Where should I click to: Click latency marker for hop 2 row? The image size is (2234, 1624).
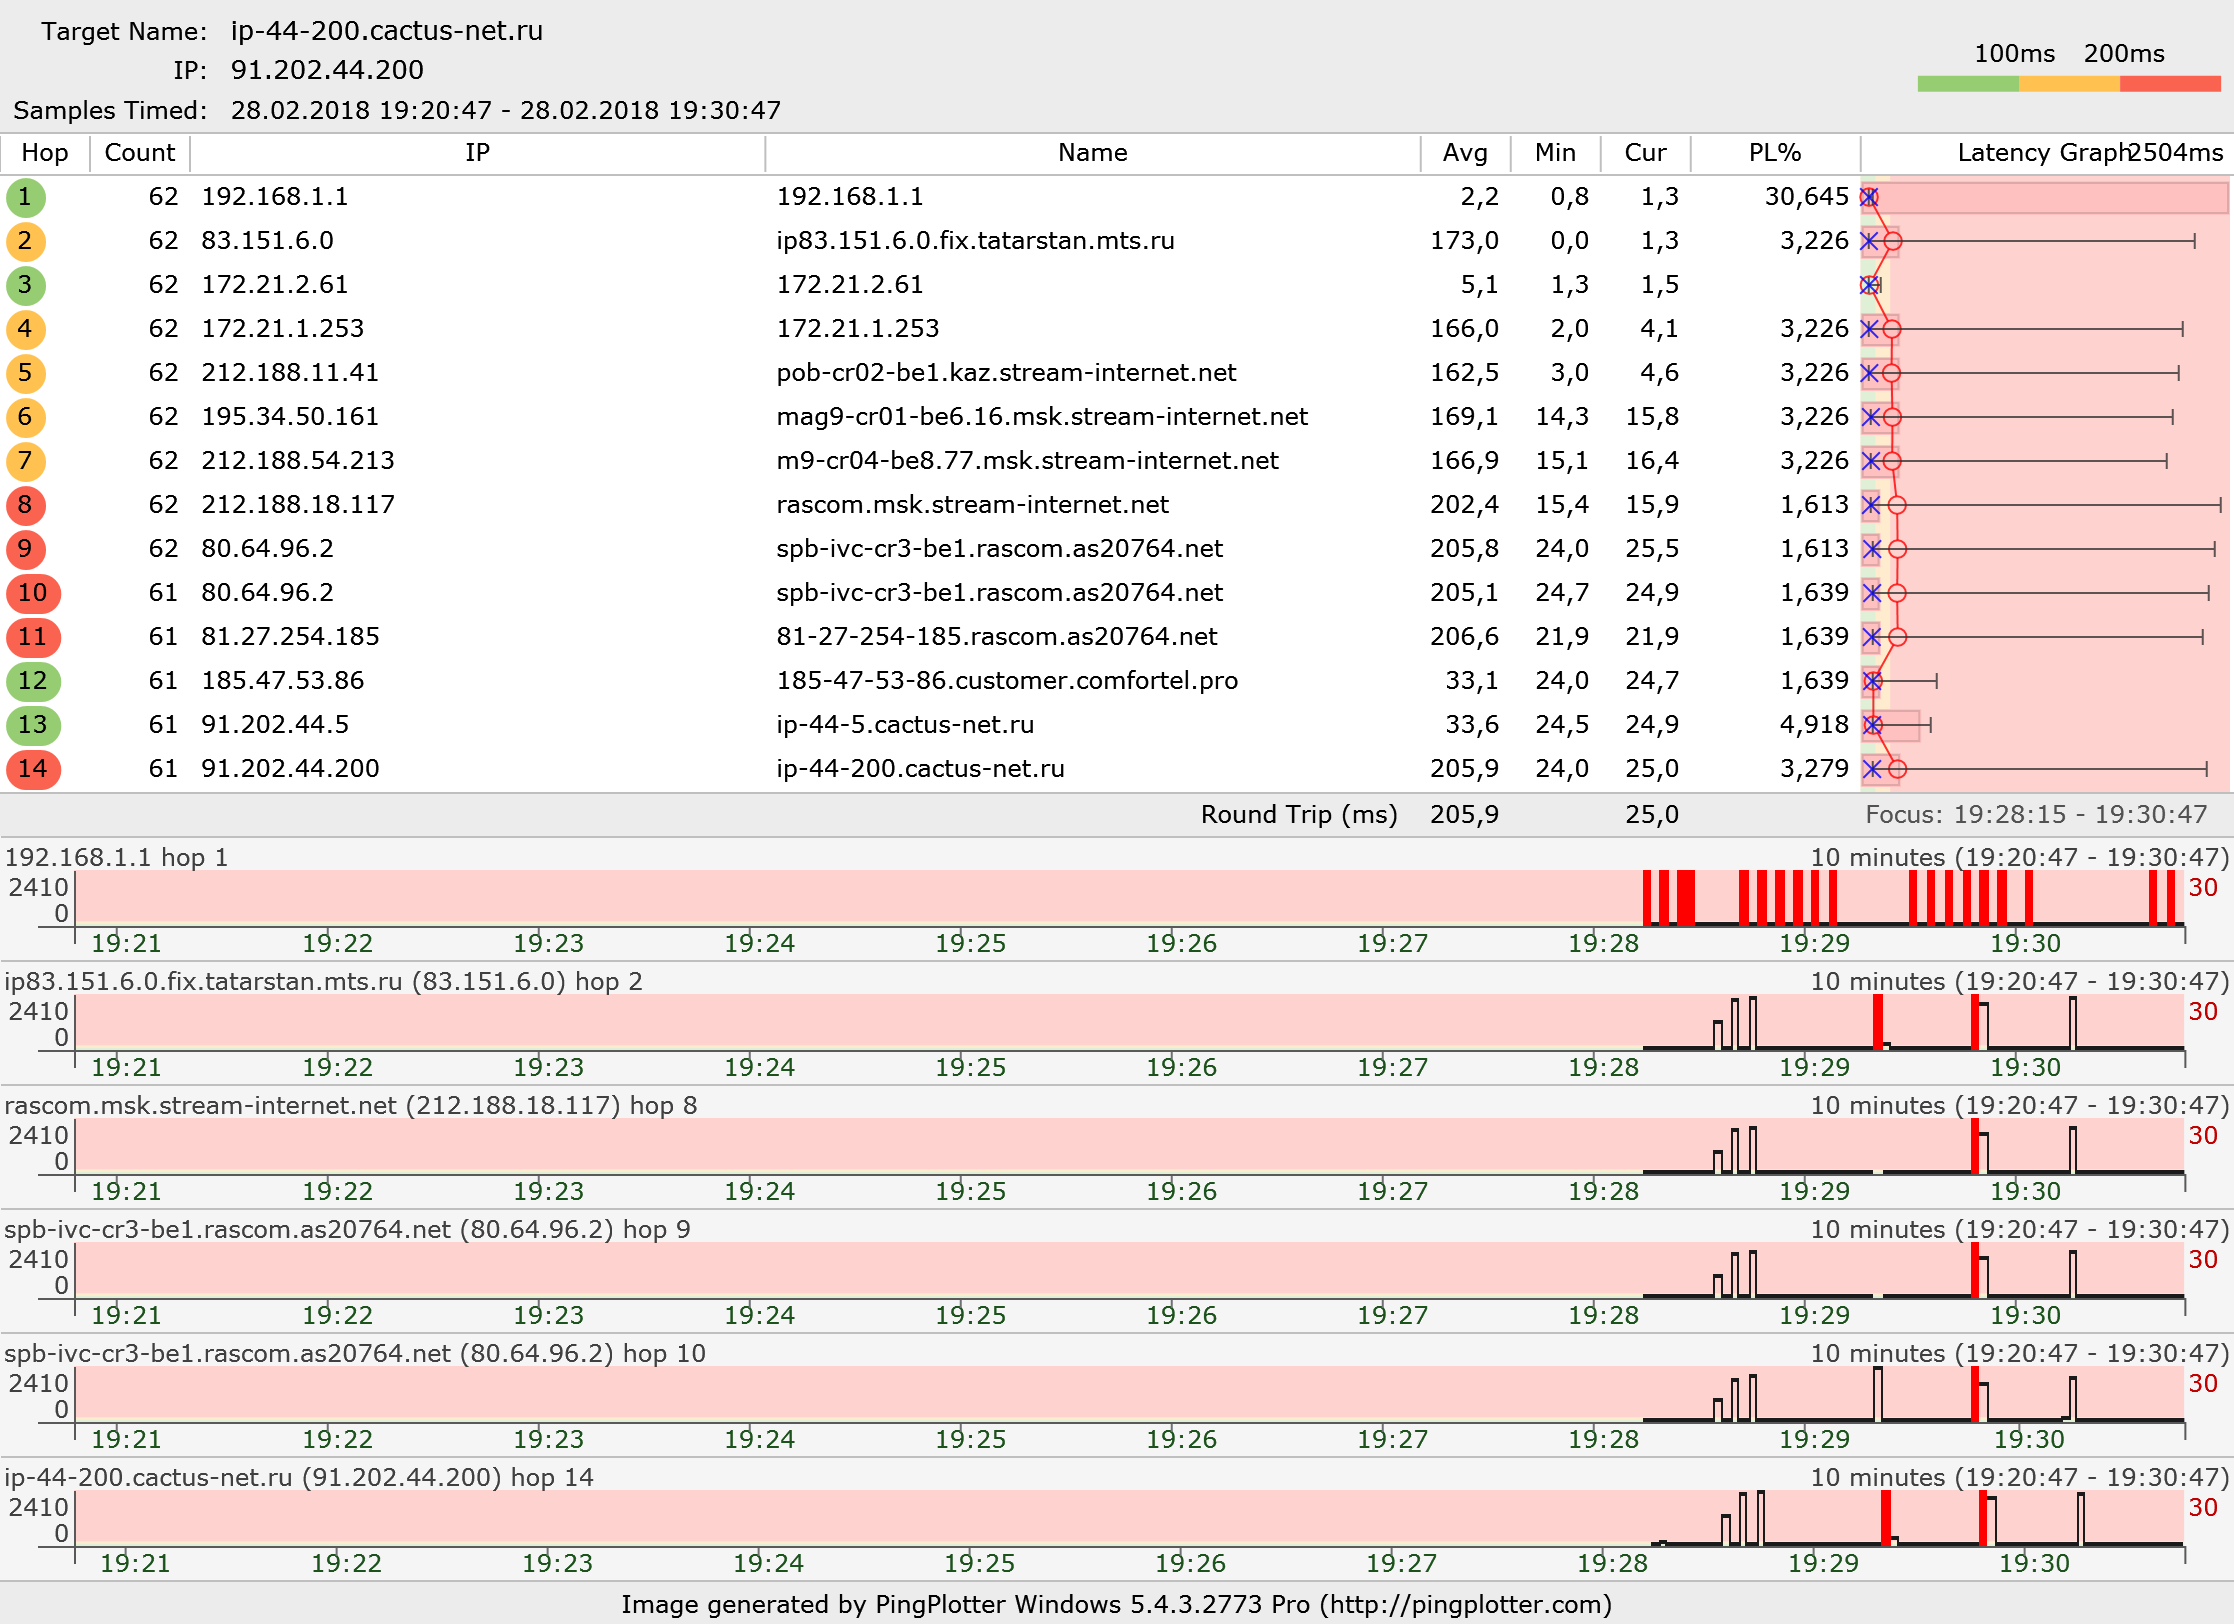[x=1893, y=241]
